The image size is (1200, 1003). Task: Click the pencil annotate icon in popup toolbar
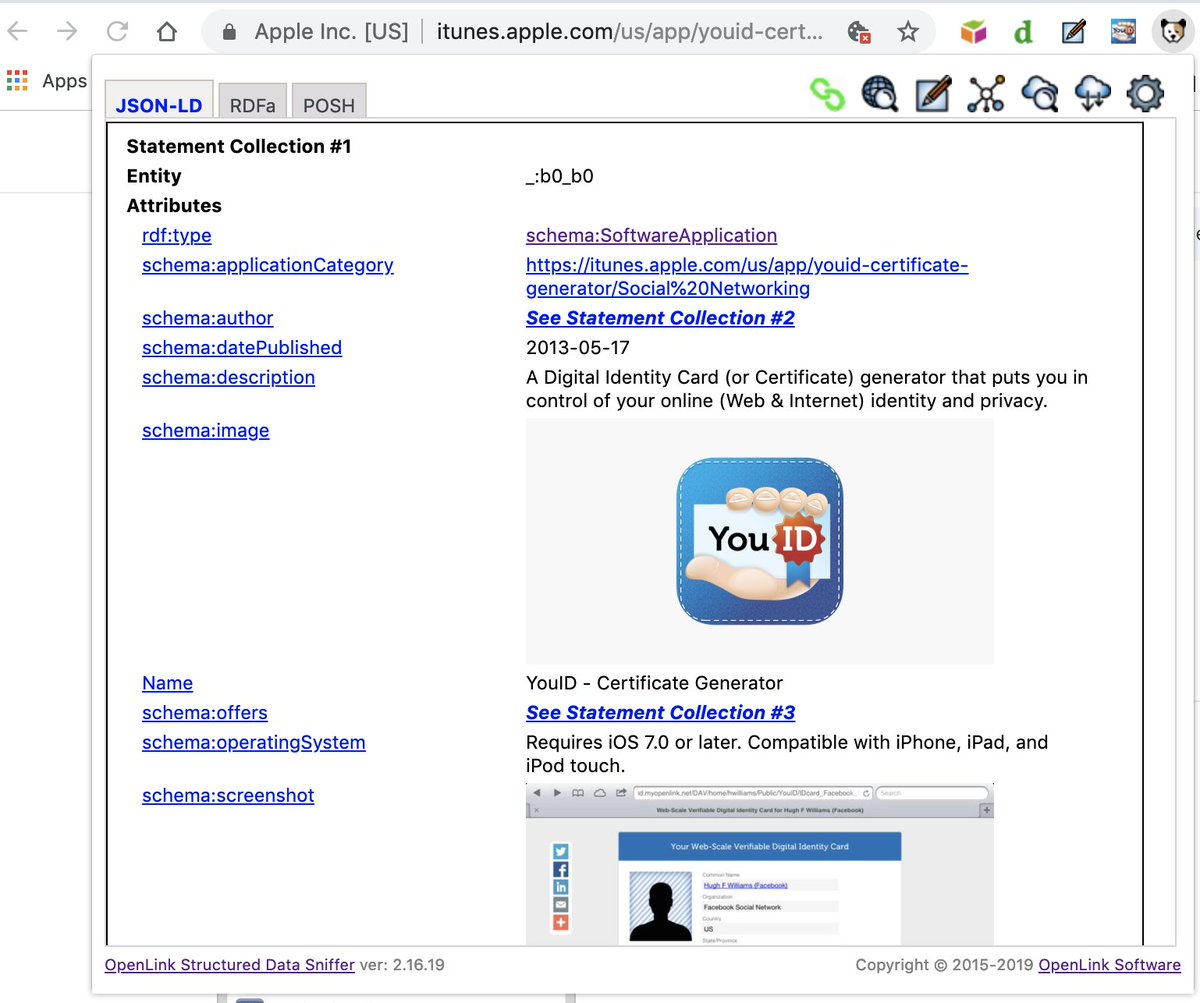pyautogui.click(x=933, y=94)
